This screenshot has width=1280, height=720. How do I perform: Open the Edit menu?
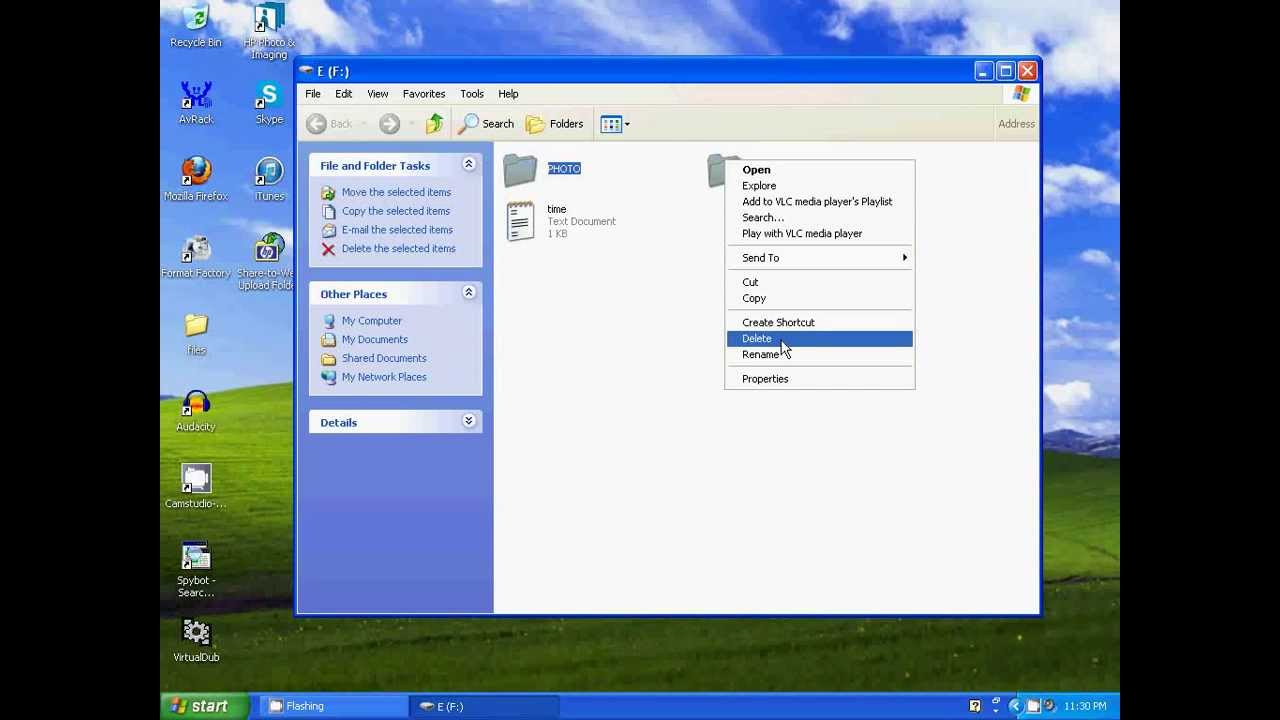pos(343,94)
